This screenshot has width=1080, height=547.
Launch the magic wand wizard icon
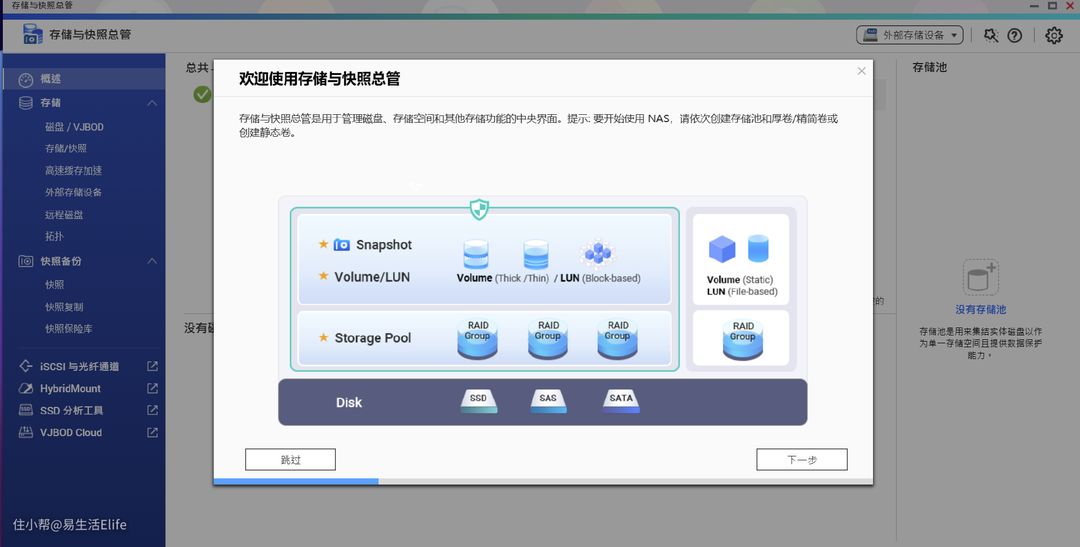tap(990, 35)
